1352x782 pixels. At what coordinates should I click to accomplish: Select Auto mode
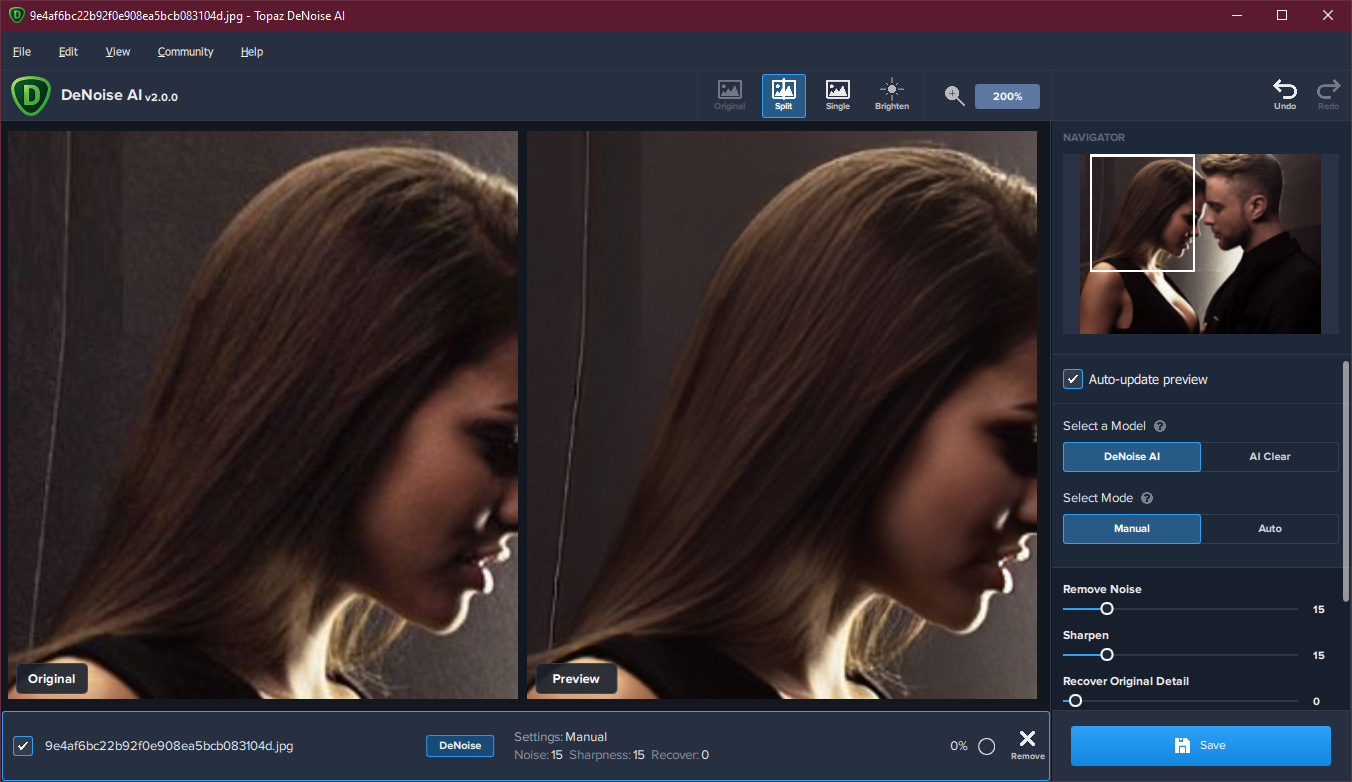pyautogui.click(x=1270, y=529)
